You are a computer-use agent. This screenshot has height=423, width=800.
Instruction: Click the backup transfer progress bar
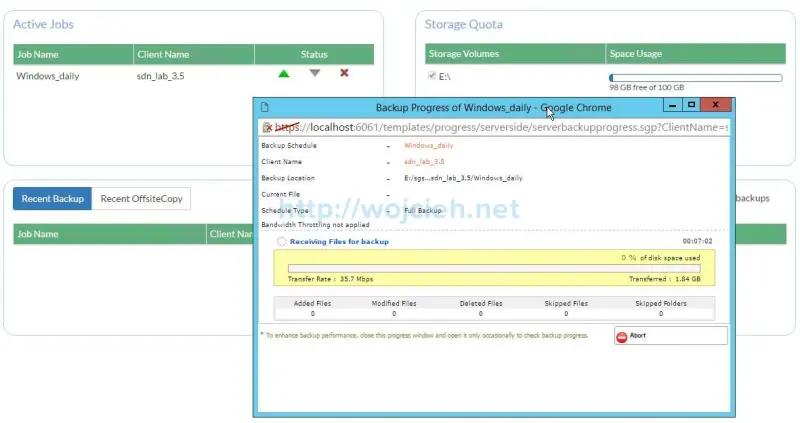pos(494,268)
